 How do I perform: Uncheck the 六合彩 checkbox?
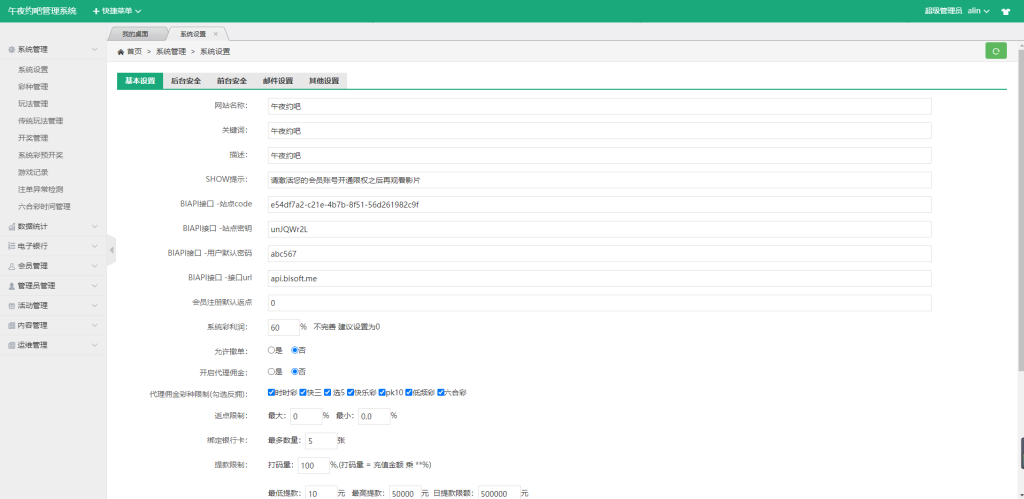point(441,393)
